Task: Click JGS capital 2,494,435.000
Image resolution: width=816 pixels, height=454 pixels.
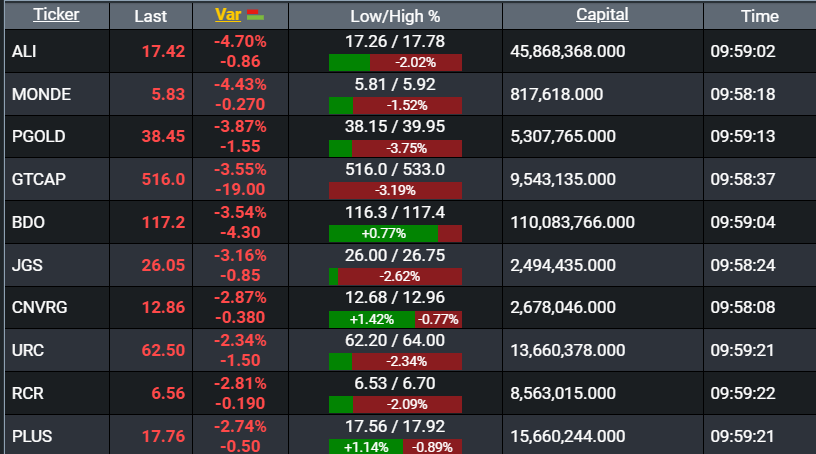Action: (563, 265)
